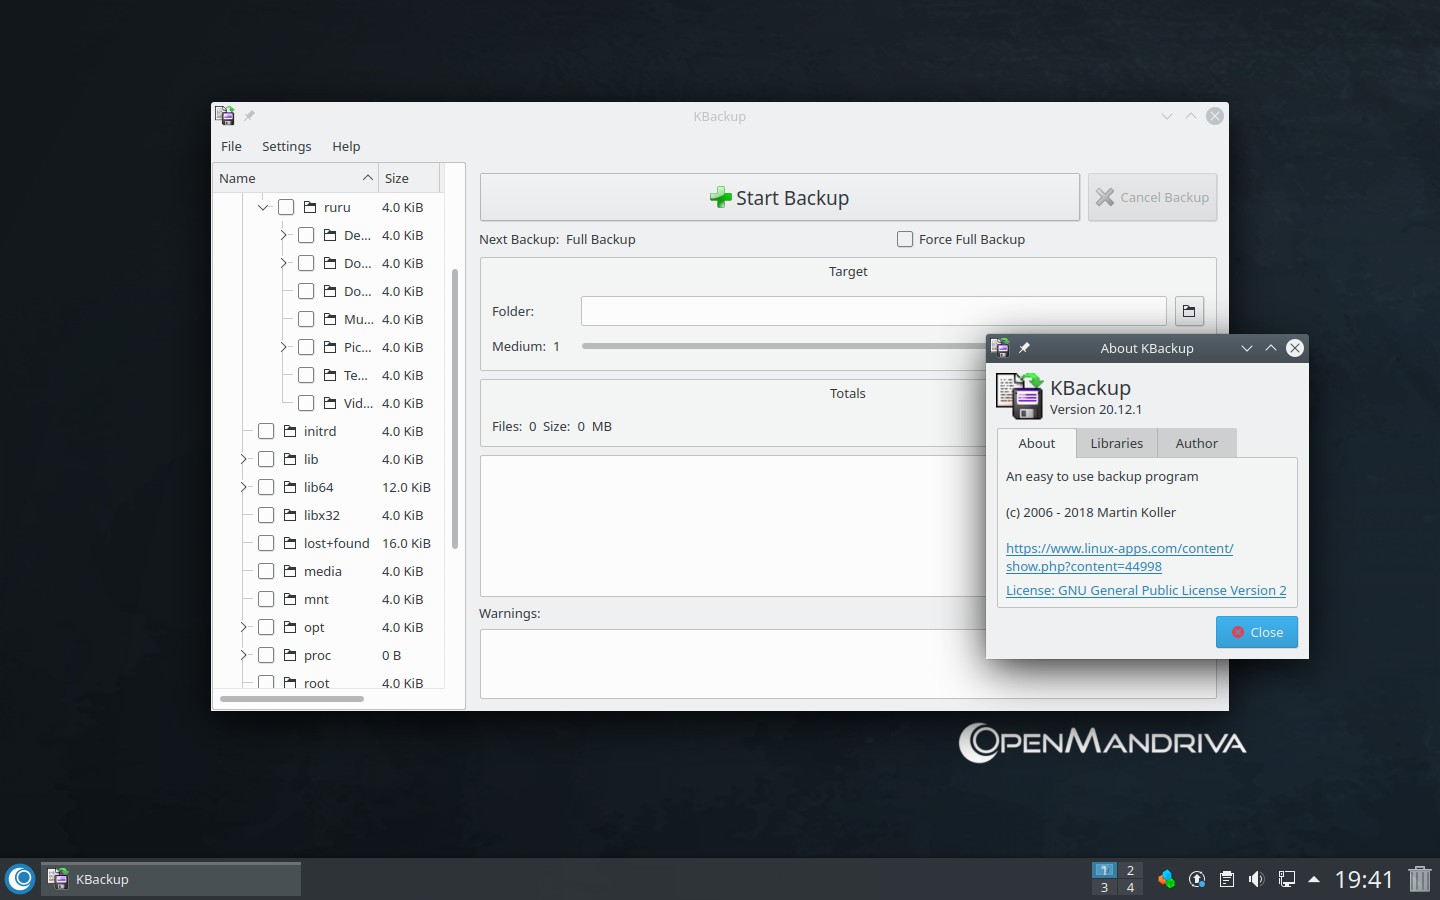Expand the De... folder tree node
Viewport: 1440px width, 900px height.
click(284, 235)
